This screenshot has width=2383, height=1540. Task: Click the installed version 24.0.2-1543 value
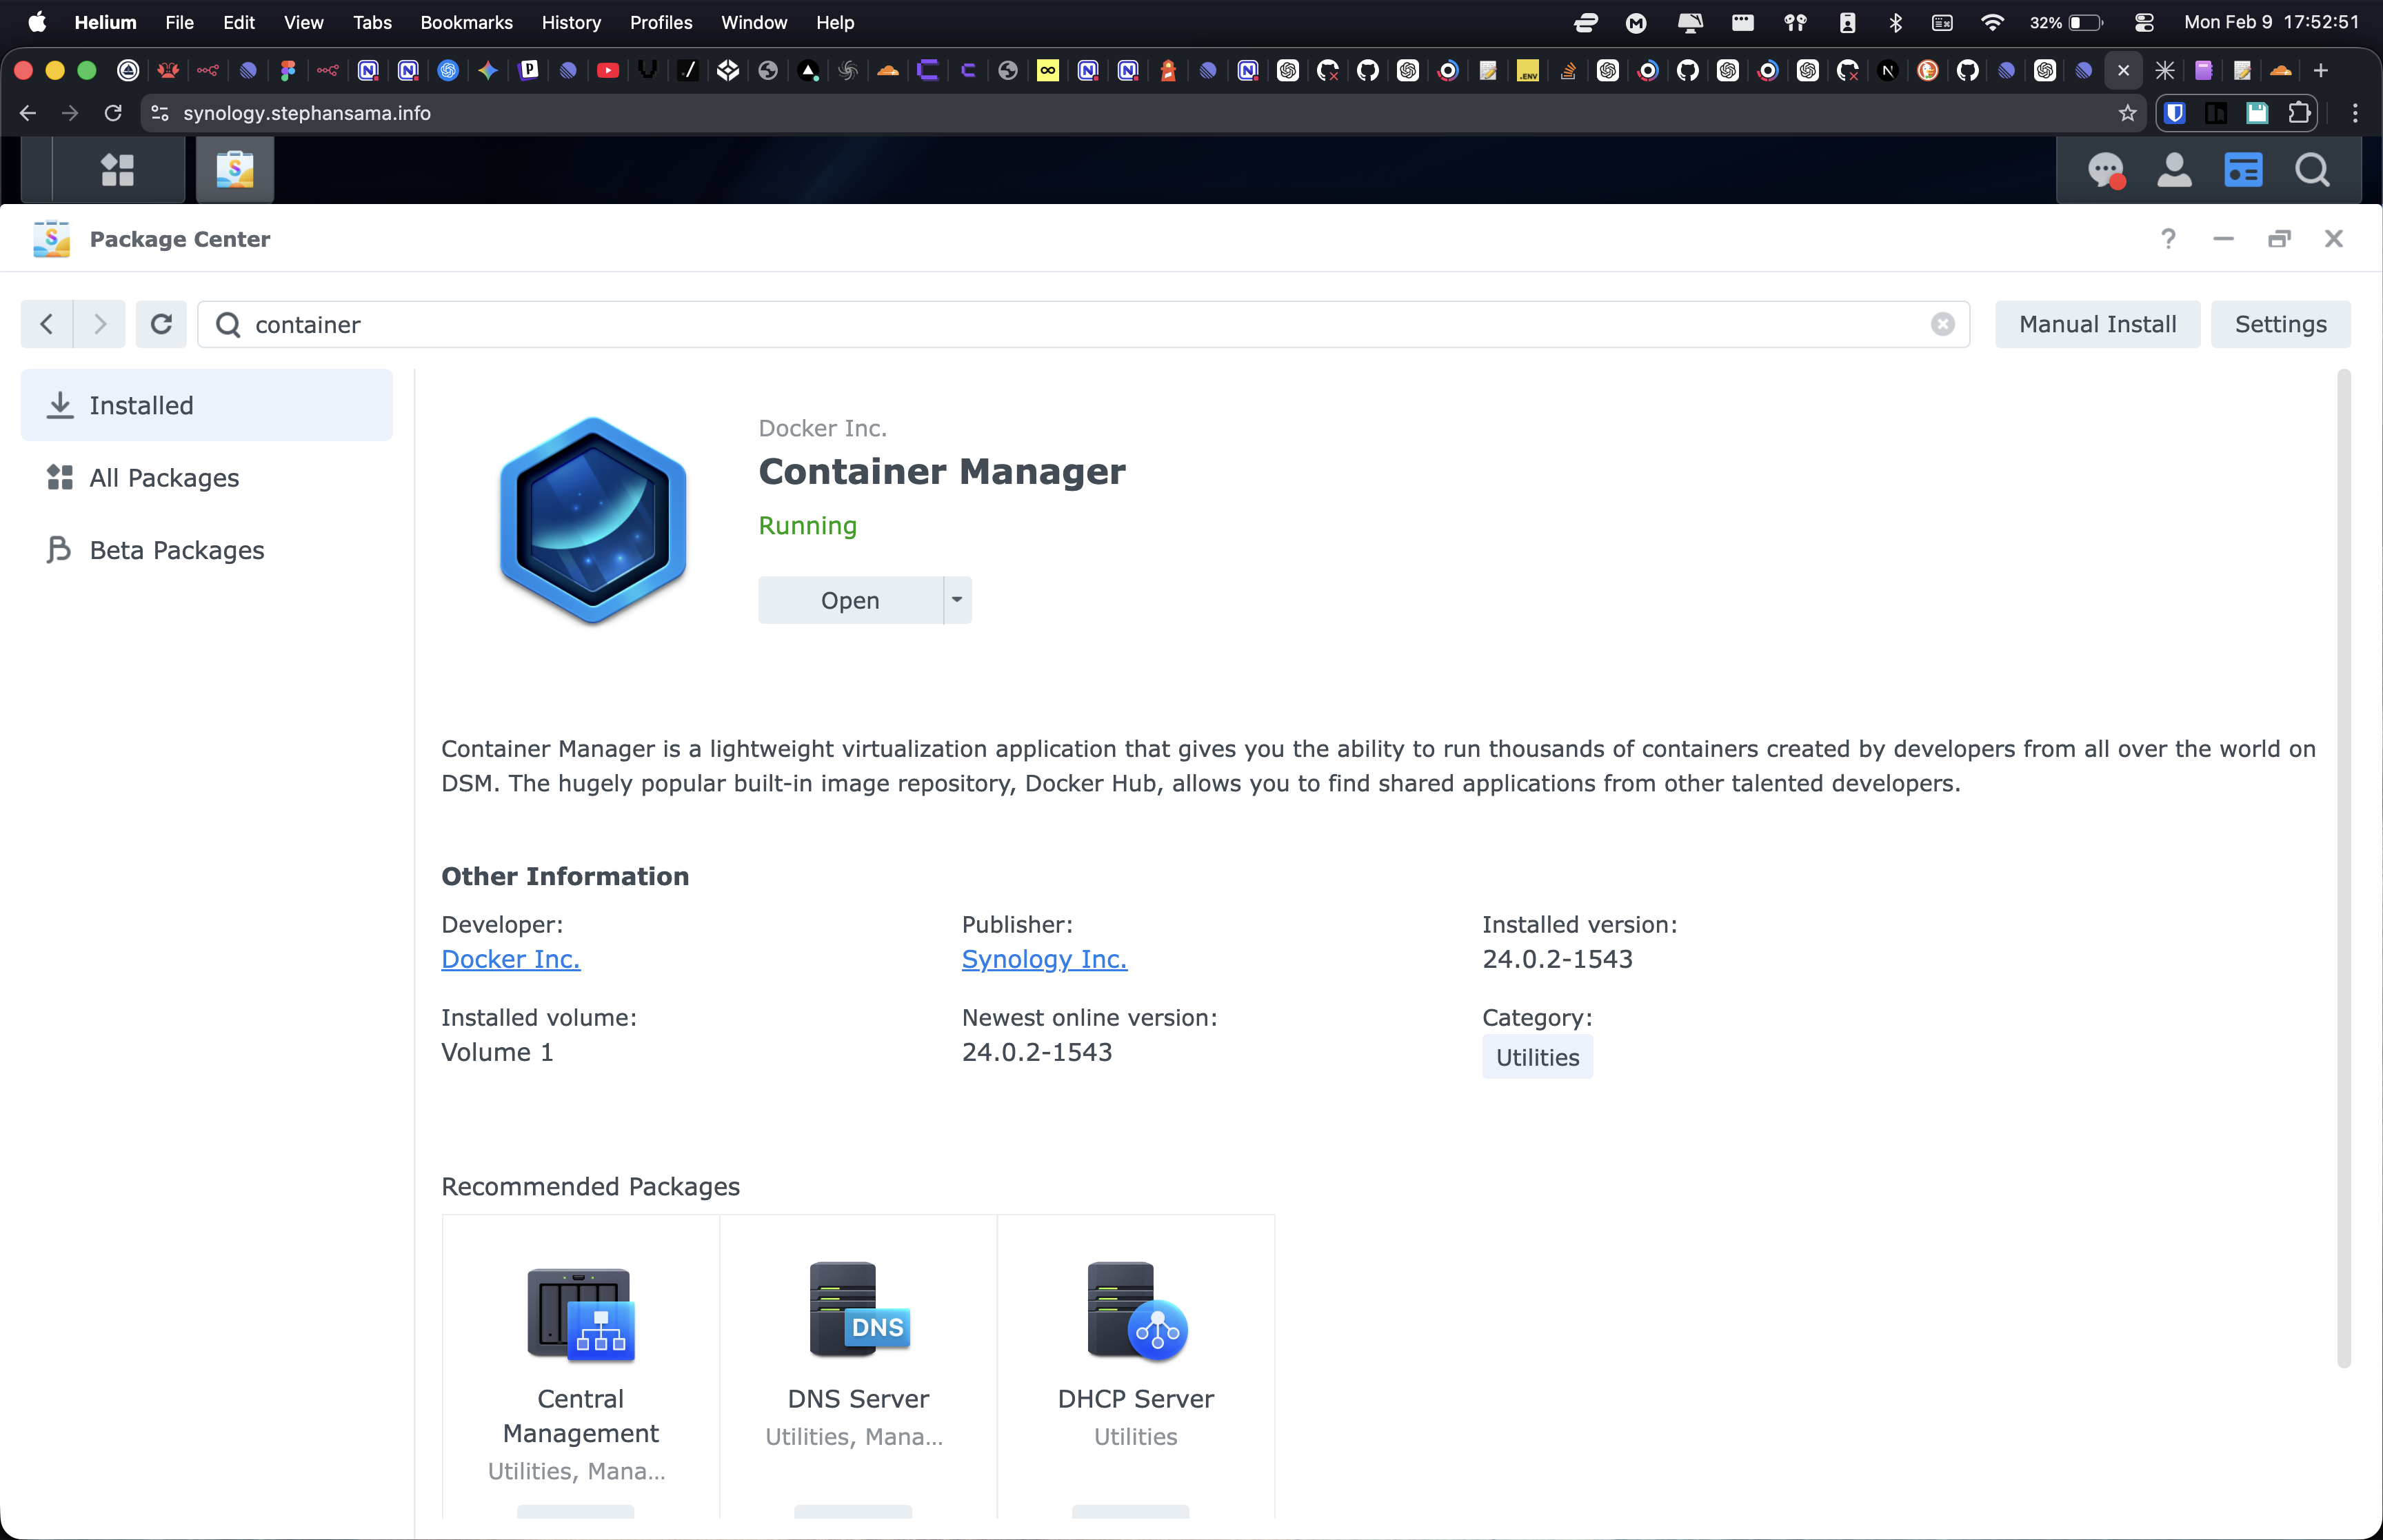click(1558, 959)
